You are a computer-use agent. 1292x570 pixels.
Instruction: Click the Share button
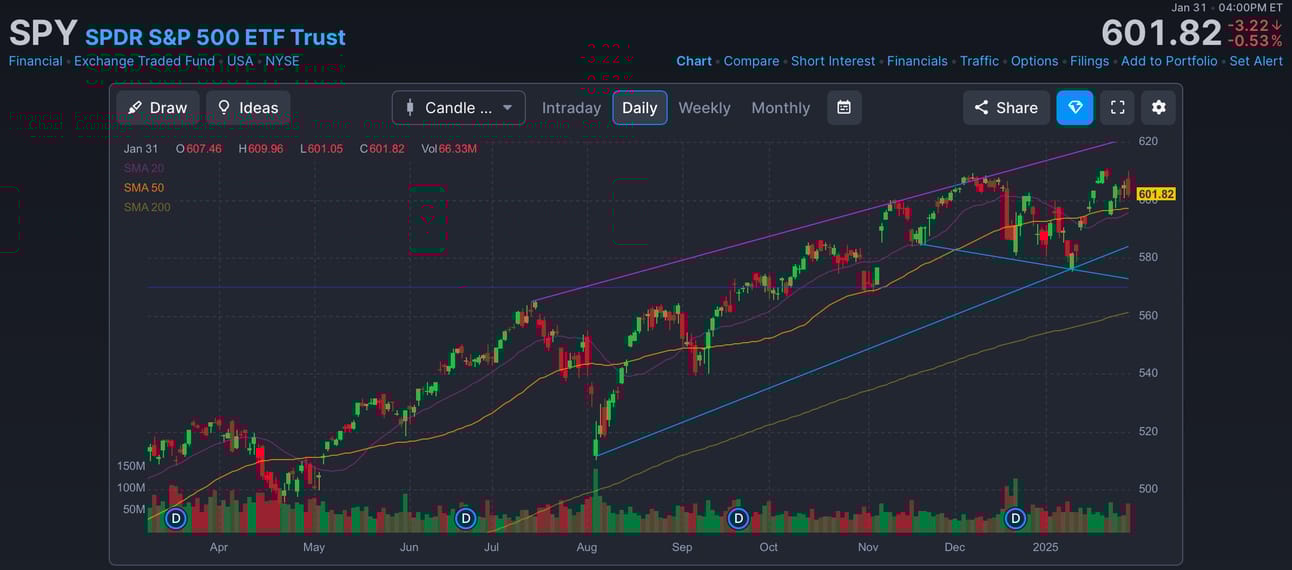point(1006,108)
